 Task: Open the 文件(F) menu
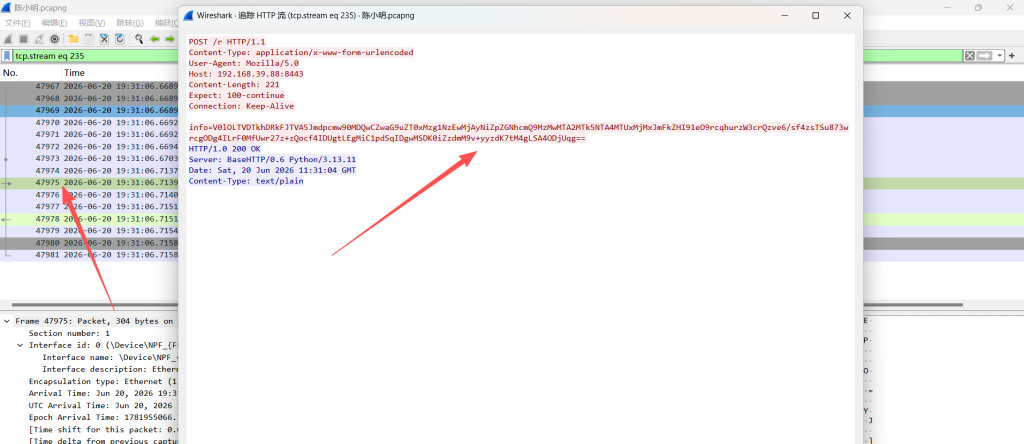point(18,23)
